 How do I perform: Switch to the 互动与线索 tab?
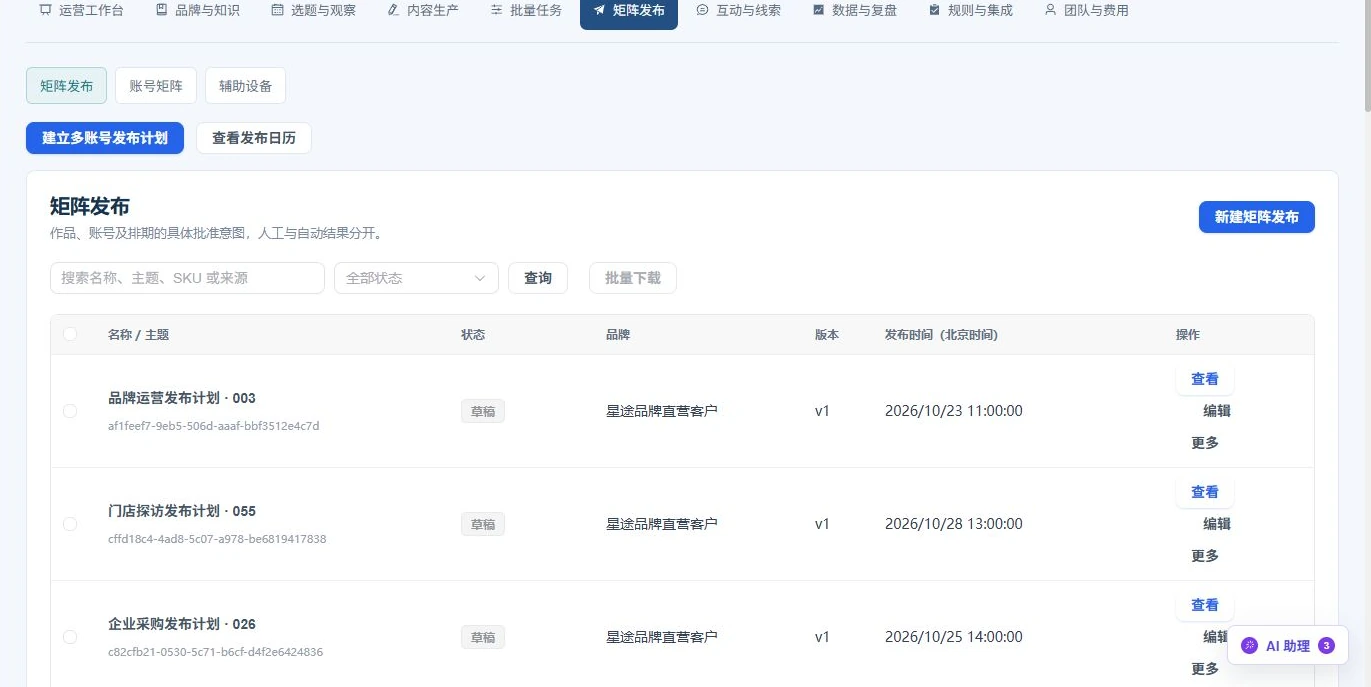tap(739, 11)
